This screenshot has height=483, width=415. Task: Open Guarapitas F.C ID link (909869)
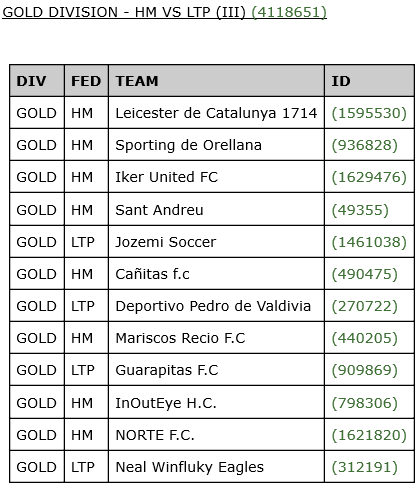pos(365,370)
